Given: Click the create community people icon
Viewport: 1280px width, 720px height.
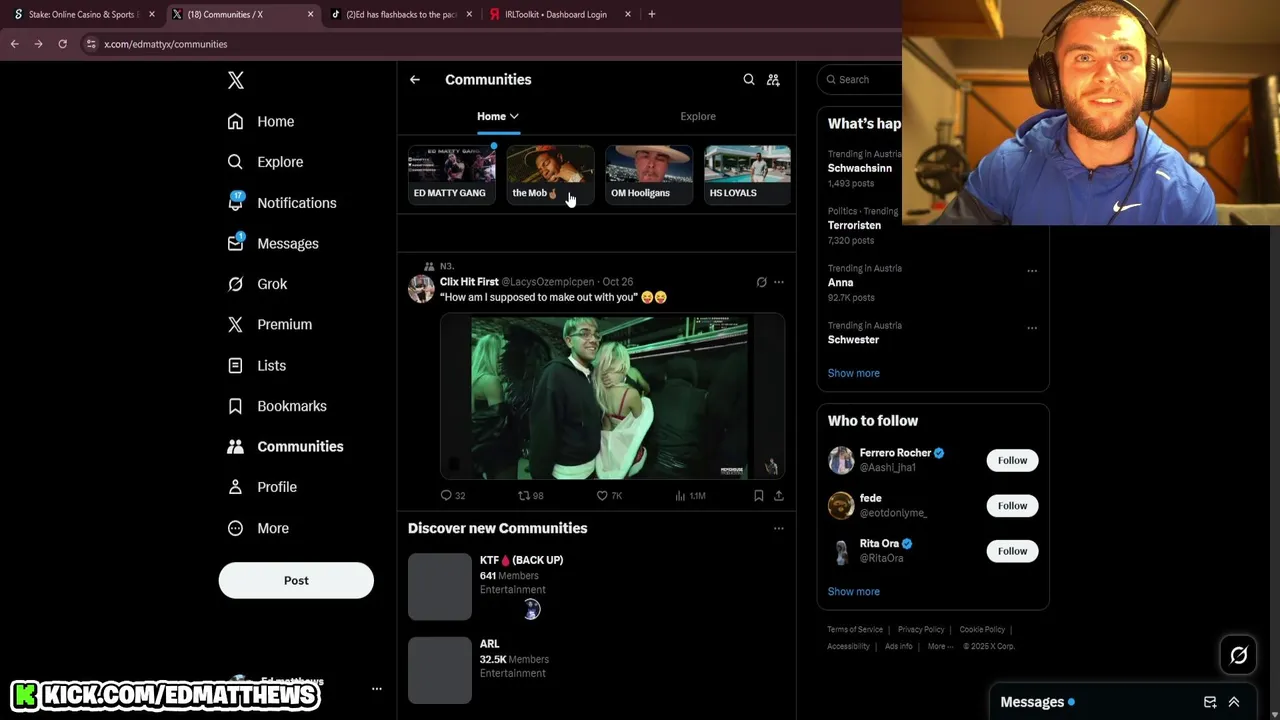Looking at the screenshot, I should point(773,80).
